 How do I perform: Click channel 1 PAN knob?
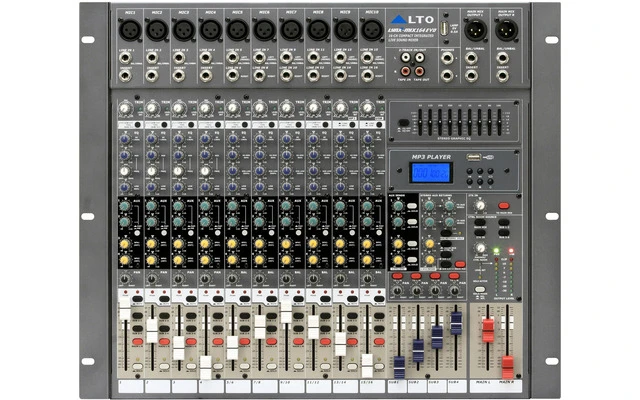[125, 279]
